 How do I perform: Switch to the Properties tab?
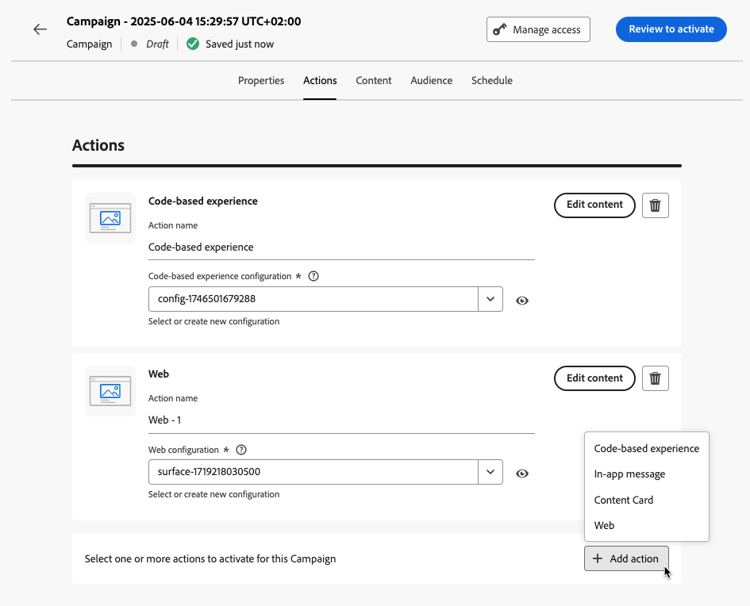pos(261,80)
